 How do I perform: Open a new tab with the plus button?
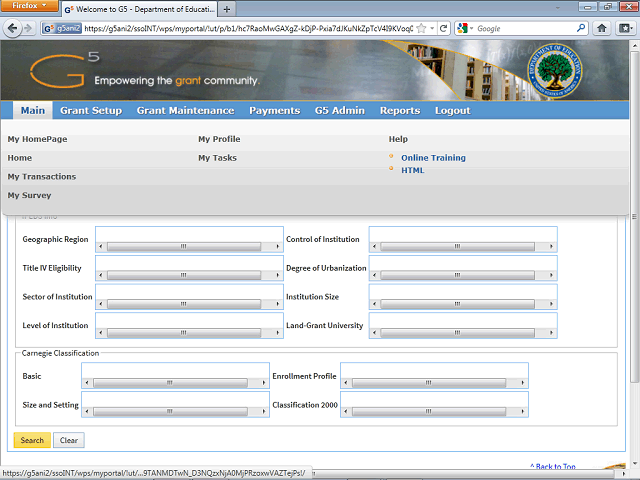coord(227,9)
